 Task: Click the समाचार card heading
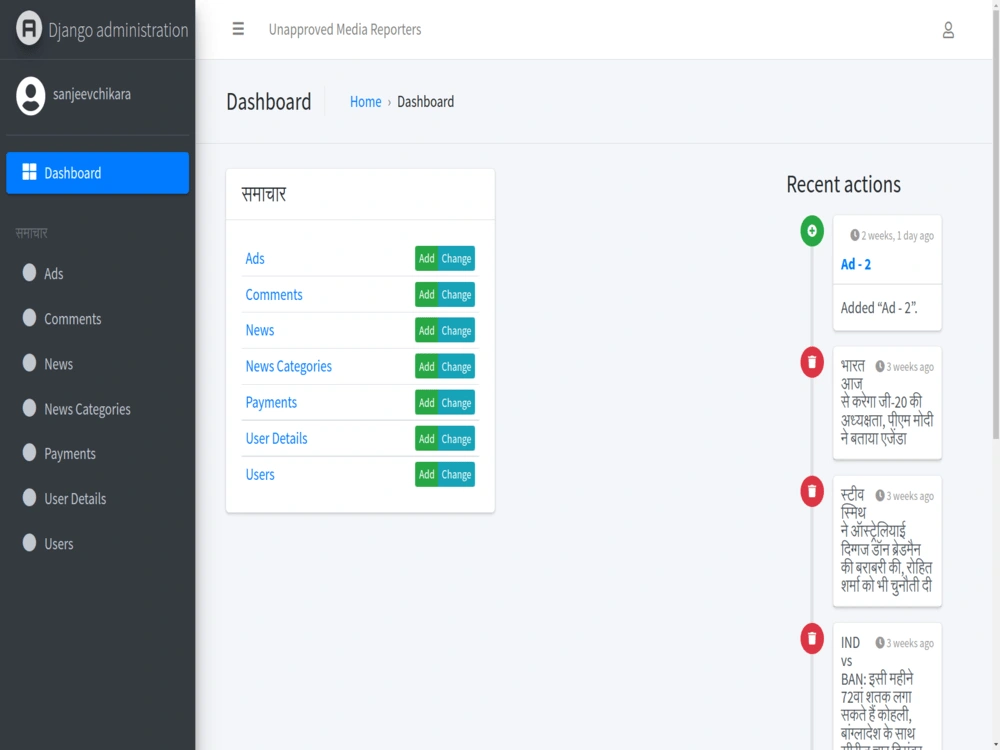pos(263,194)
